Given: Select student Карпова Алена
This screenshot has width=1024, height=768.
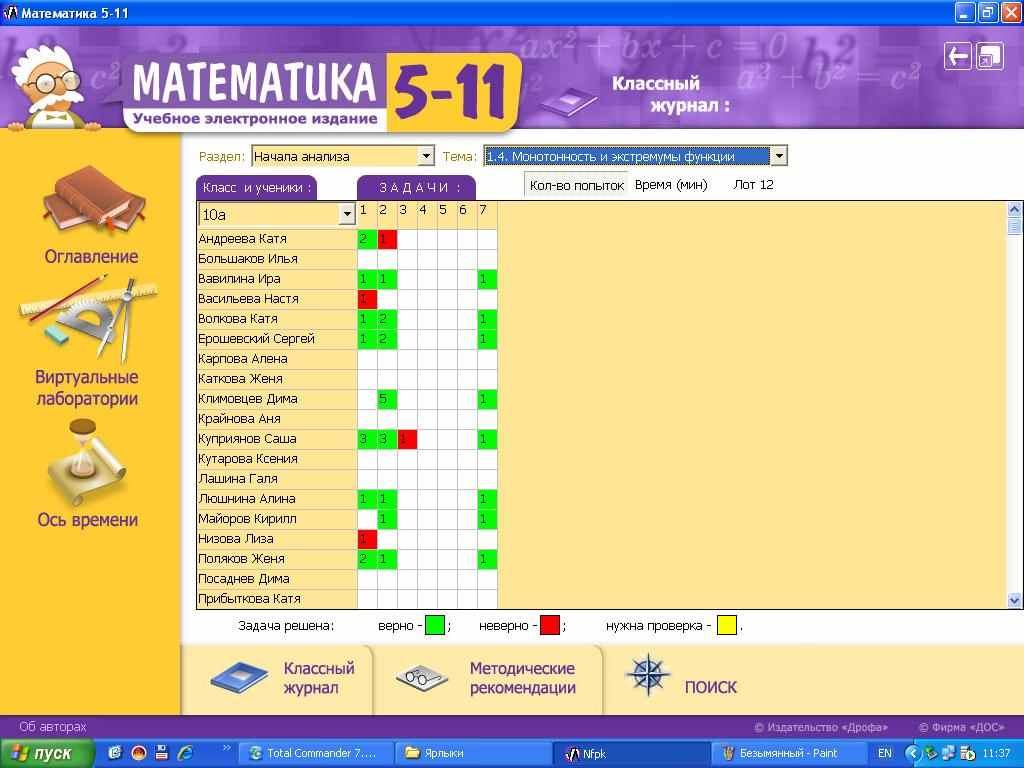Looking at the screenshot, I should [277, 359].
